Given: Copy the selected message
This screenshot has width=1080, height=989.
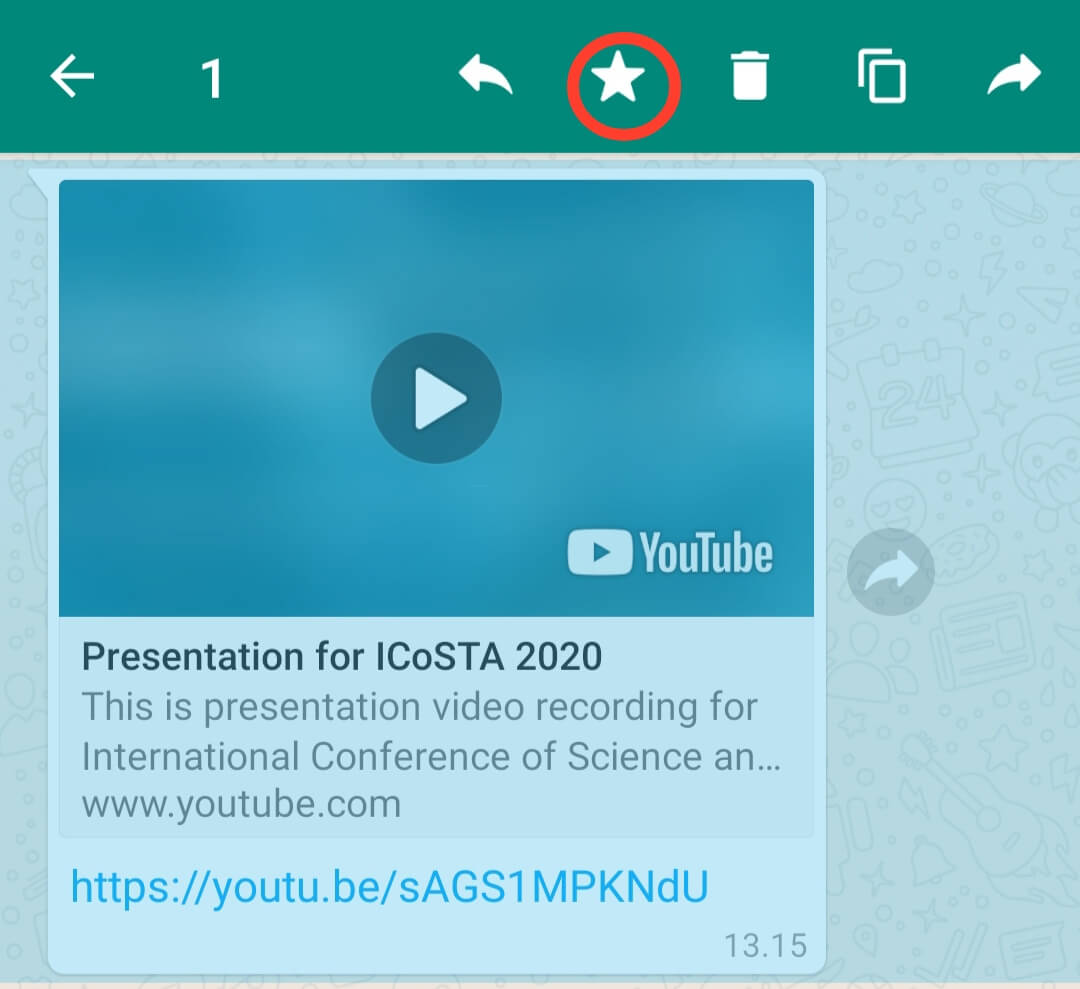Looking at the screenshot, I should click(882, 76).
